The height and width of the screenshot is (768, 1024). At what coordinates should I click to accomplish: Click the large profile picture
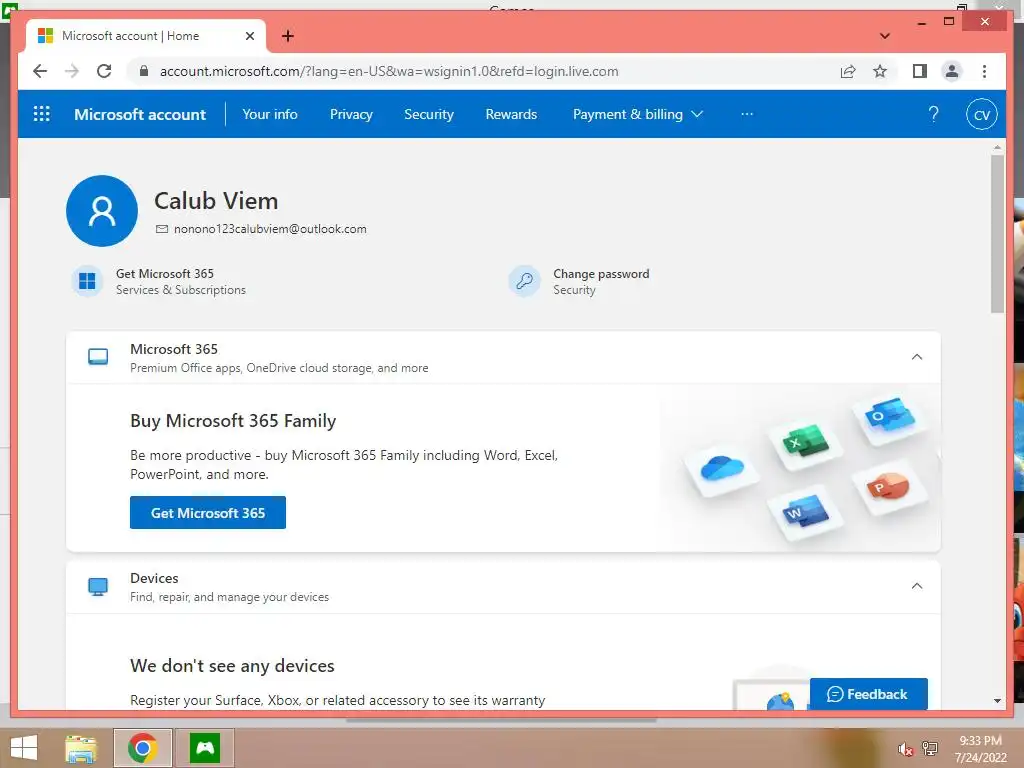pyautogui.click(x=102, y=210)
